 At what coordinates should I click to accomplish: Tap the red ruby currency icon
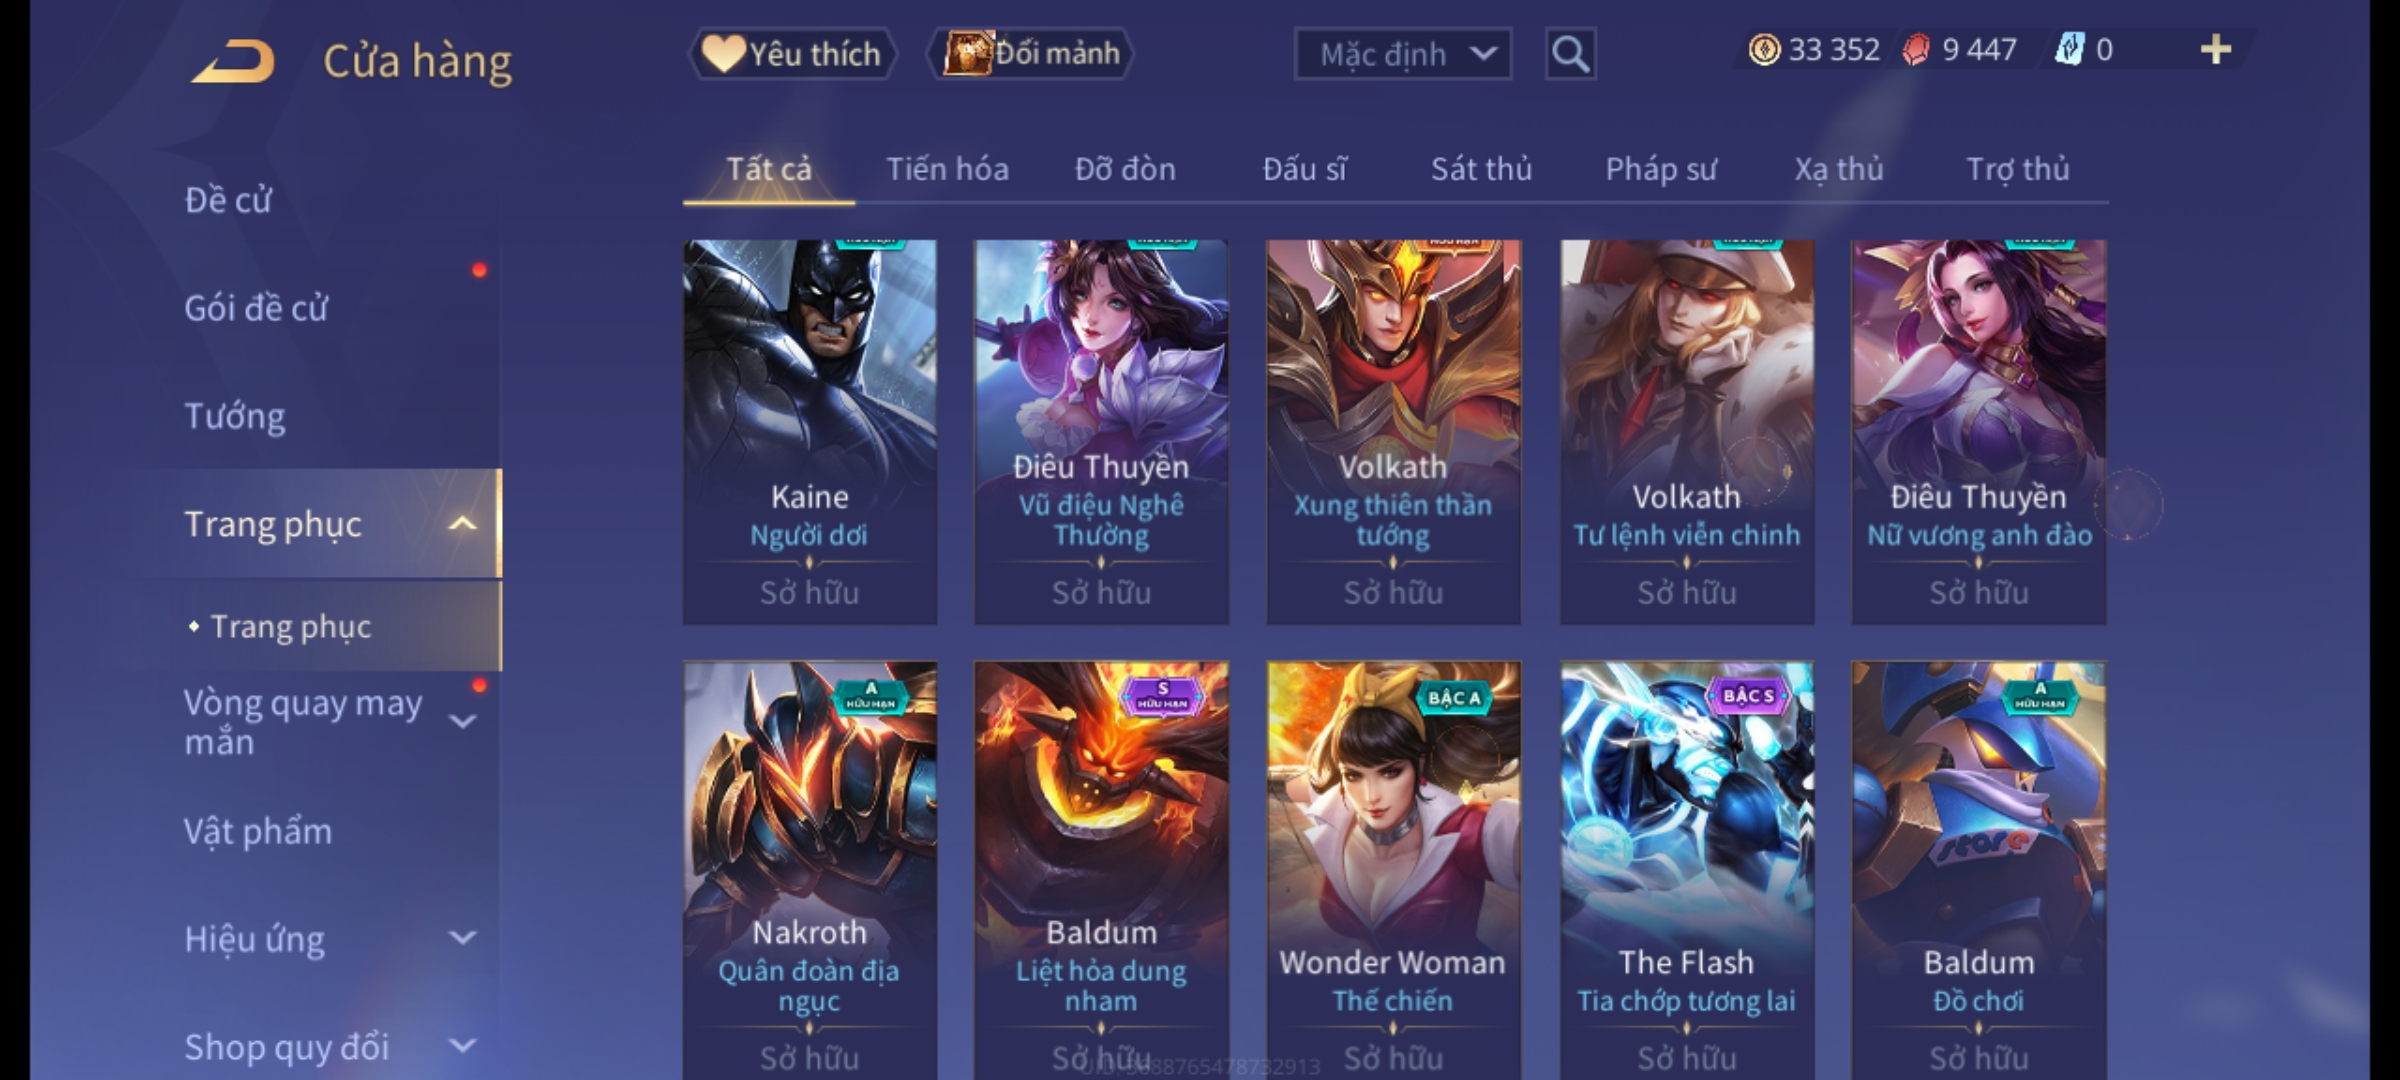pyautogui.click(x=1916, y=49)
